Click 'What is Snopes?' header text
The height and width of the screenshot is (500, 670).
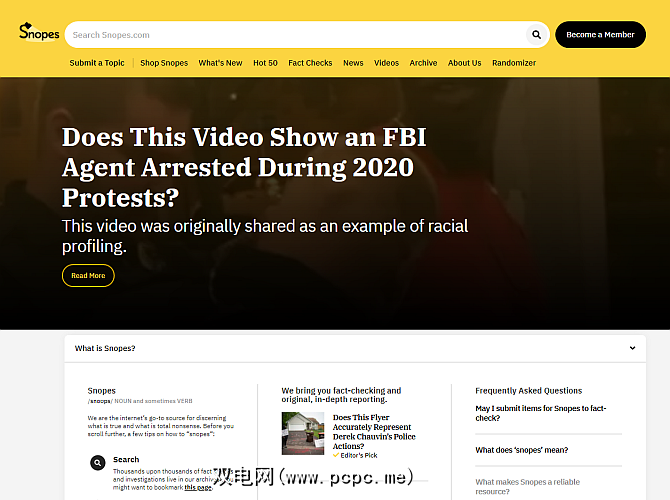(x=105, y=348)
